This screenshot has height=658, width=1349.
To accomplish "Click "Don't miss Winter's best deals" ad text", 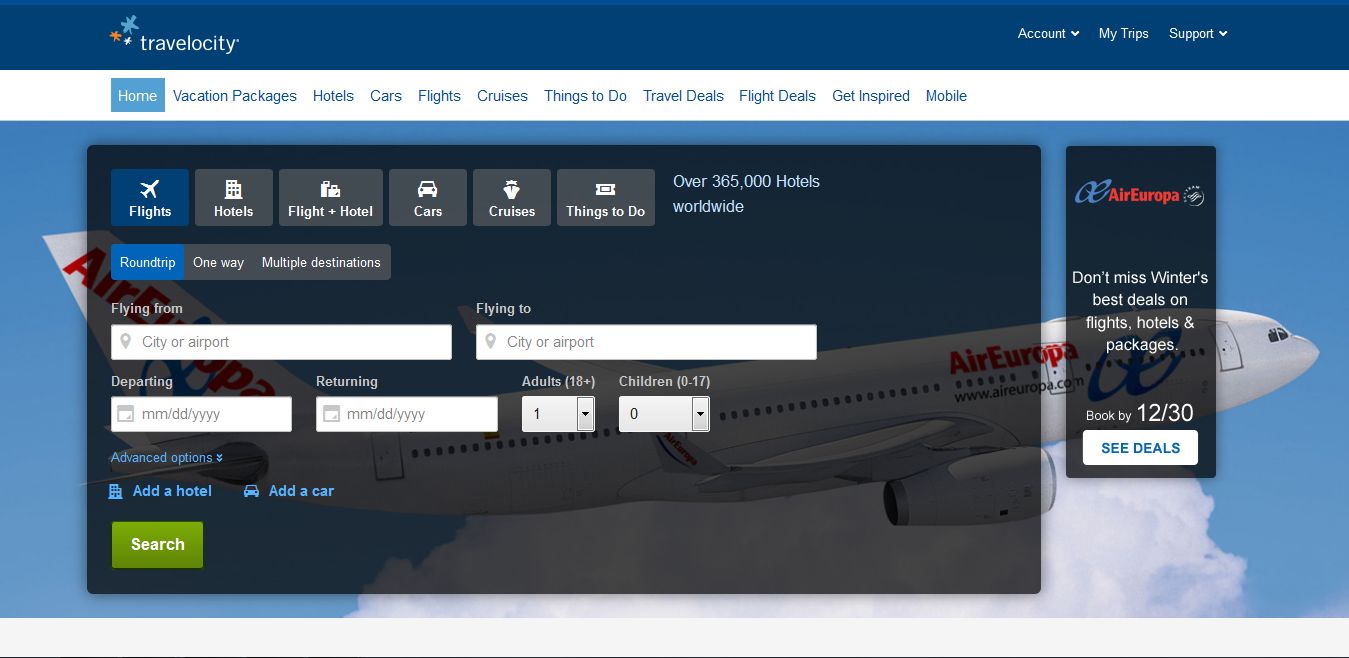I will point(1140,311).
